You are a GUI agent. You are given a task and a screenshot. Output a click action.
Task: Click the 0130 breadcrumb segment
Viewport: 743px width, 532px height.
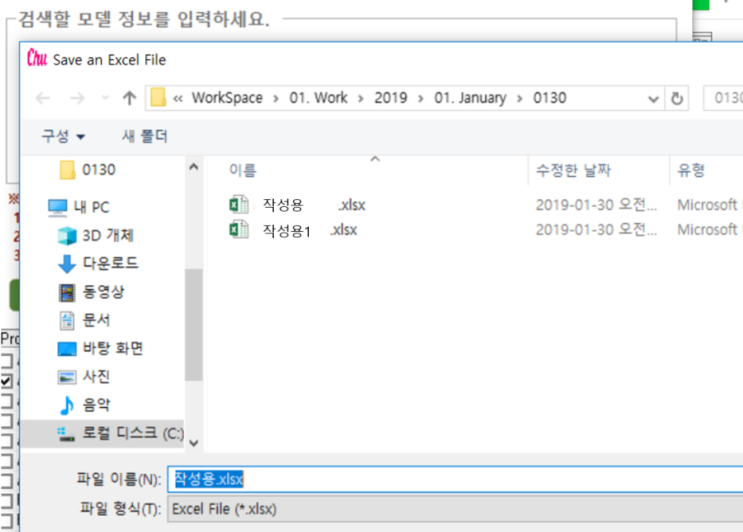[x=550, y=98]
